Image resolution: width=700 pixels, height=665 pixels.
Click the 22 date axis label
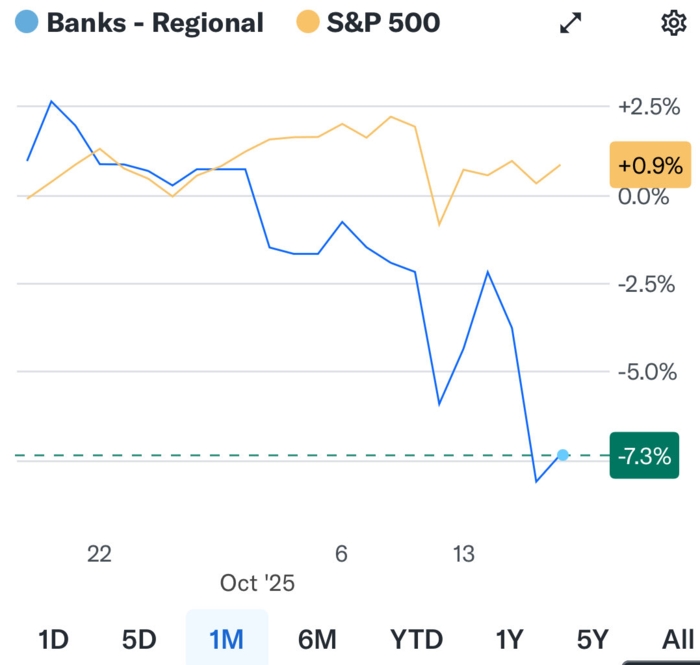coord(98,553)
